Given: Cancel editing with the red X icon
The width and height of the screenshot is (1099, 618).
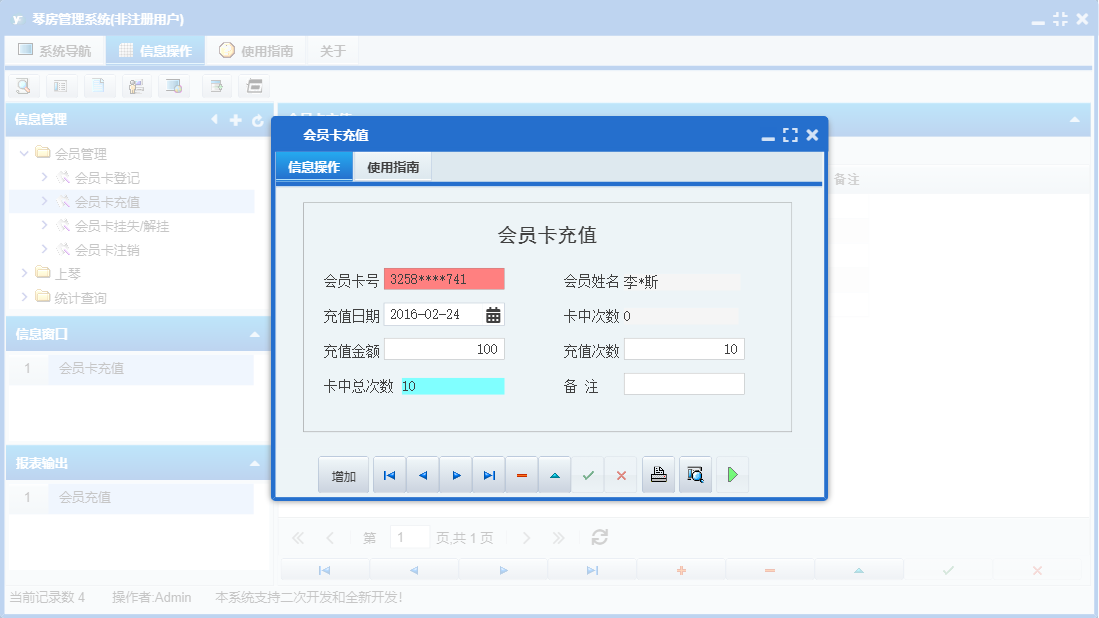Looking at the screenshot, I should [620, 474].
